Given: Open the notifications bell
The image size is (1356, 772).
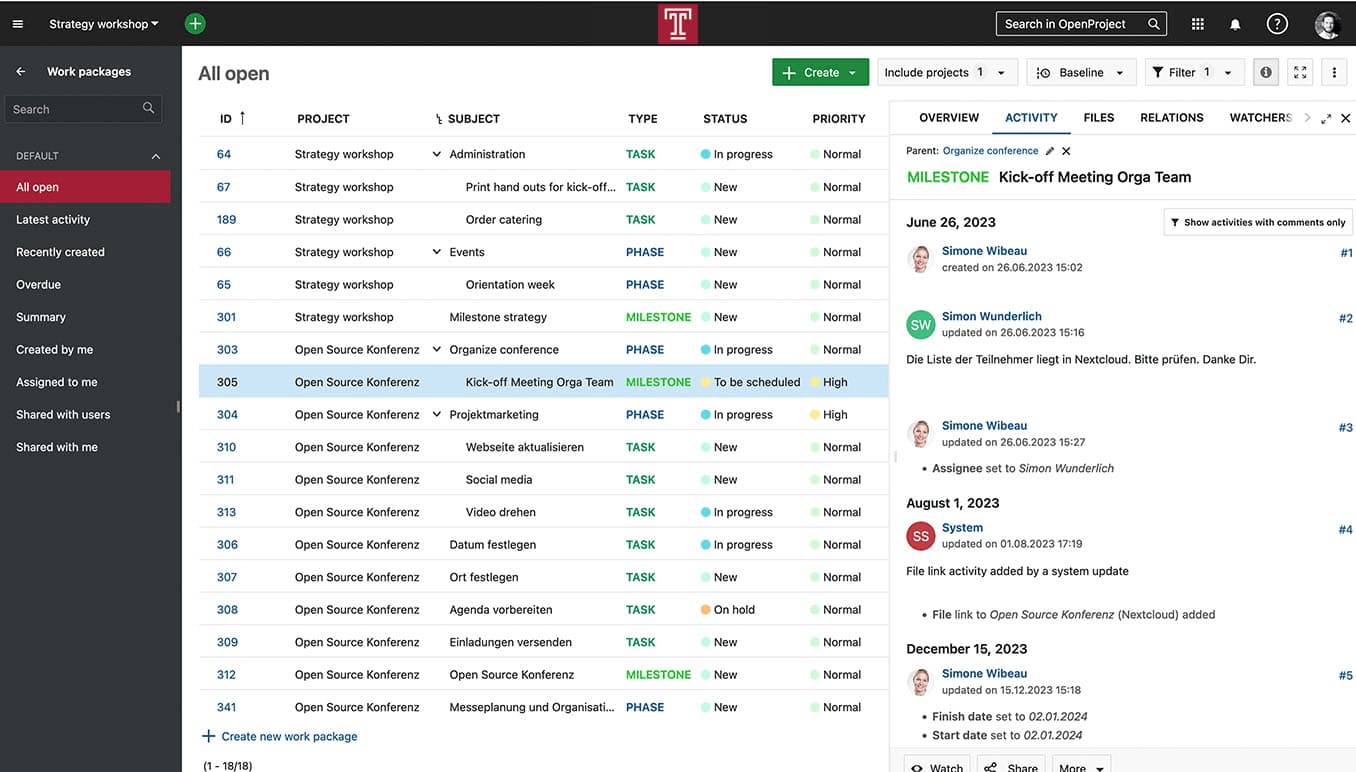Looking at the screenshot, I should [x=1235, y=24].
